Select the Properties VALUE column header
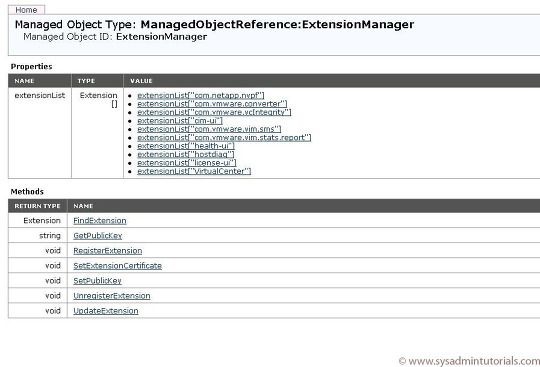540x367 pixels. pyautogui.click(x=332, y=81)
